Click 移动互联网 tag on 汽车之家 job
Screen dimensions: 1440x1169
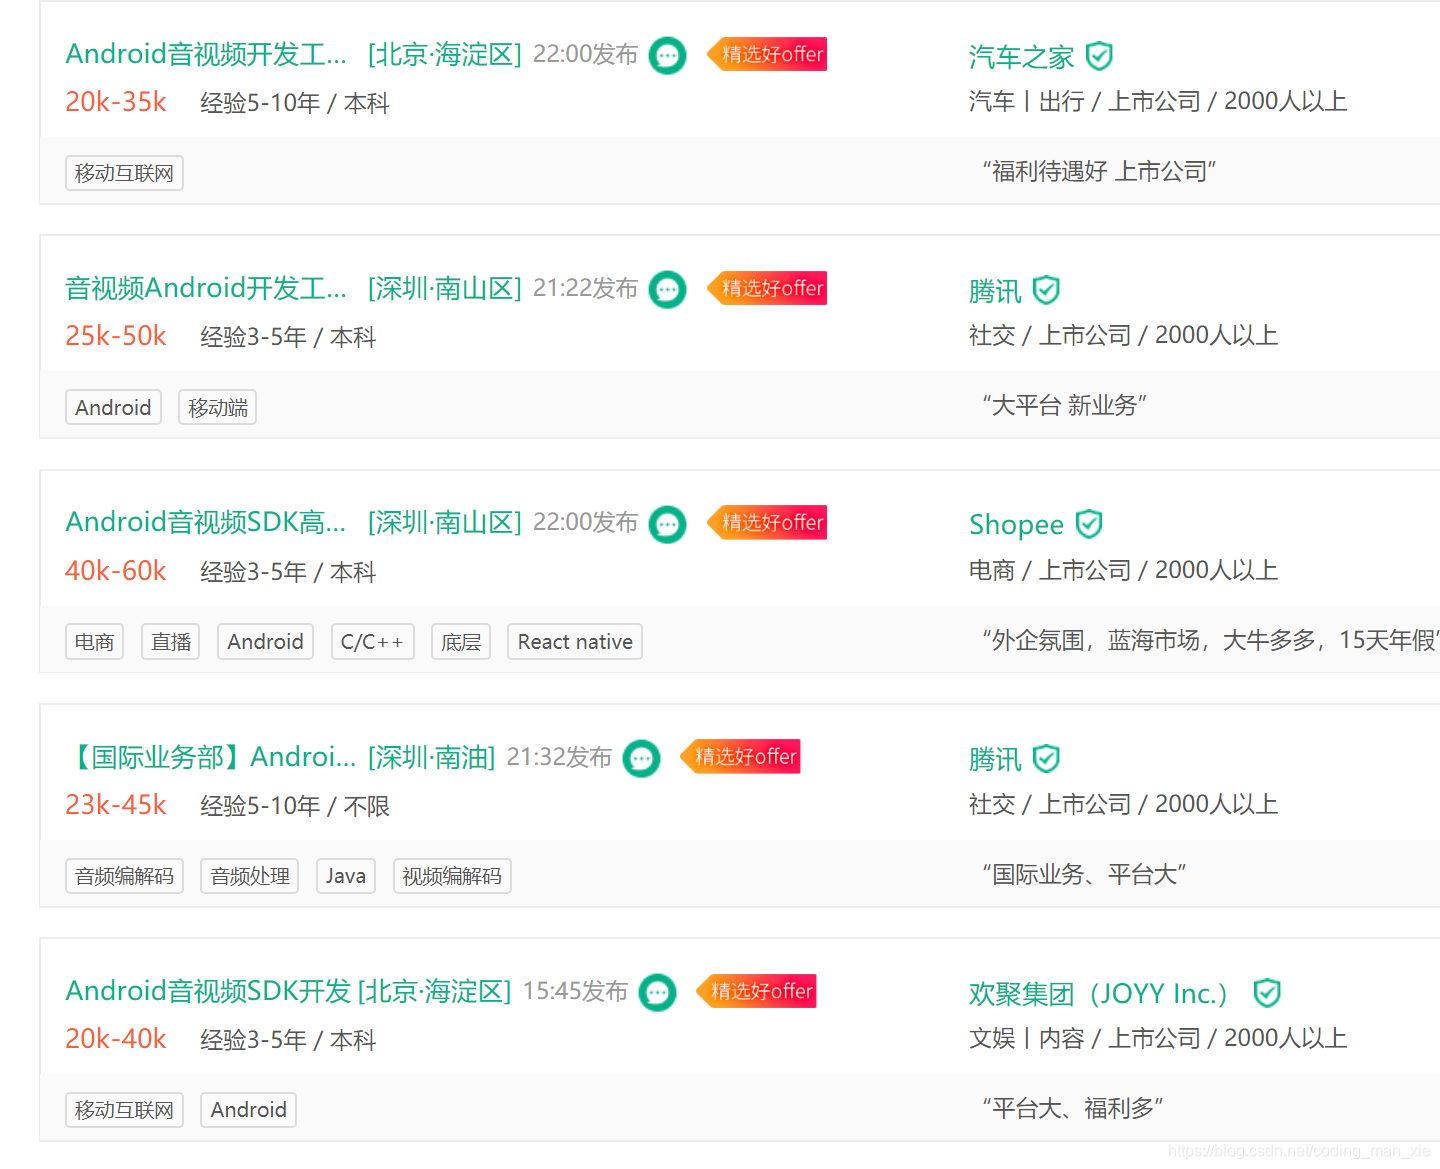124,173
